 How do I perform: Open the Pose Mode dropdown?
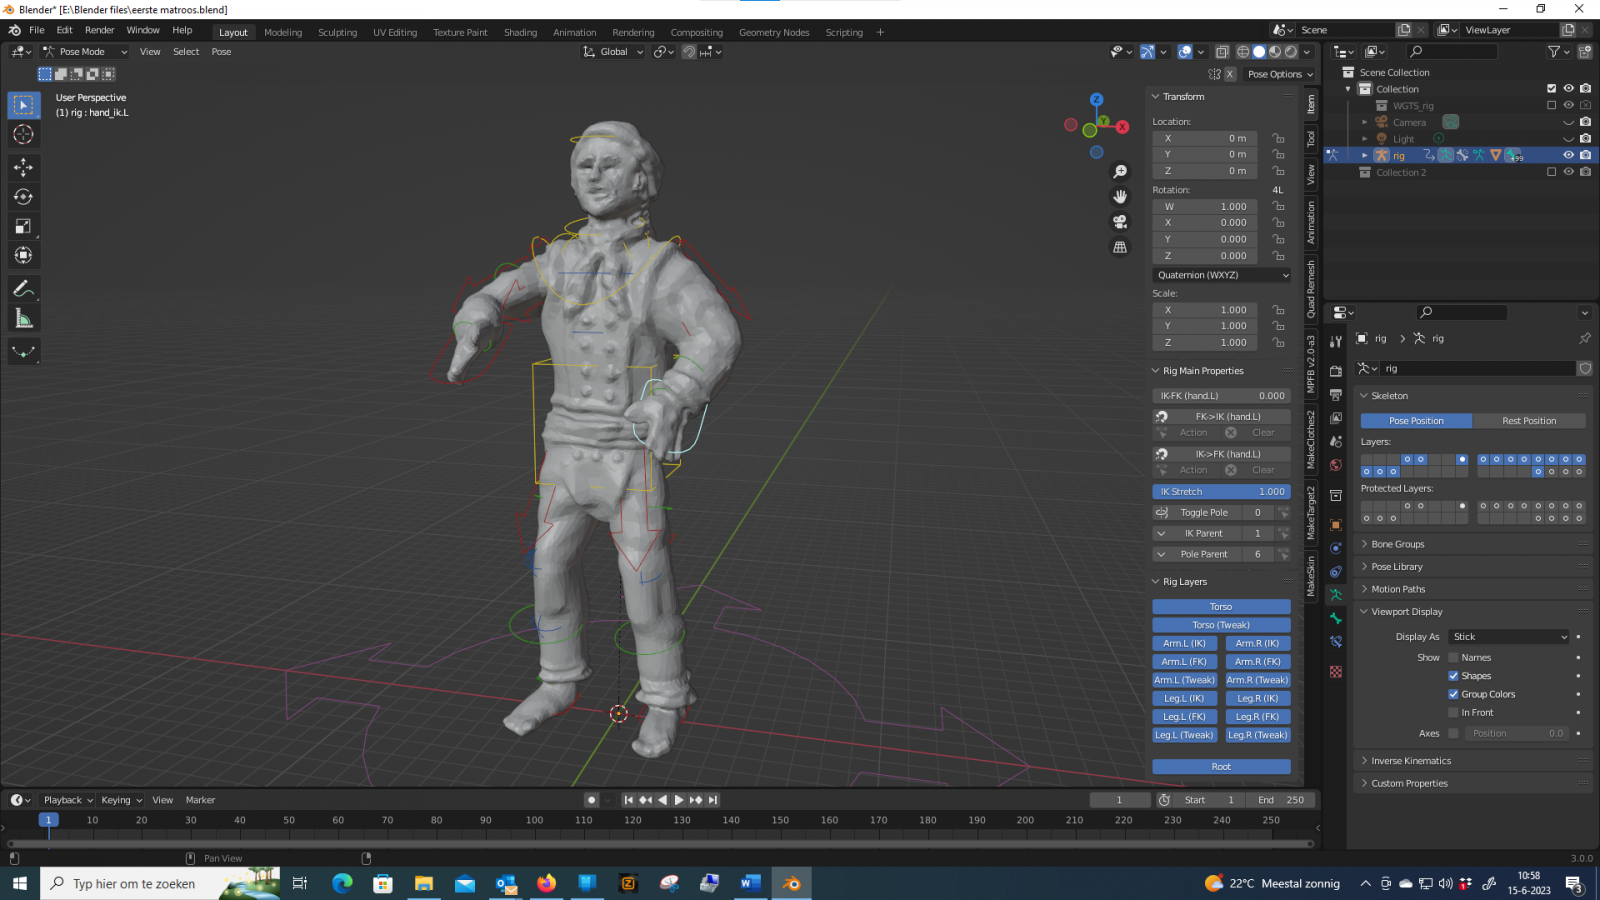tap(86, 52)
